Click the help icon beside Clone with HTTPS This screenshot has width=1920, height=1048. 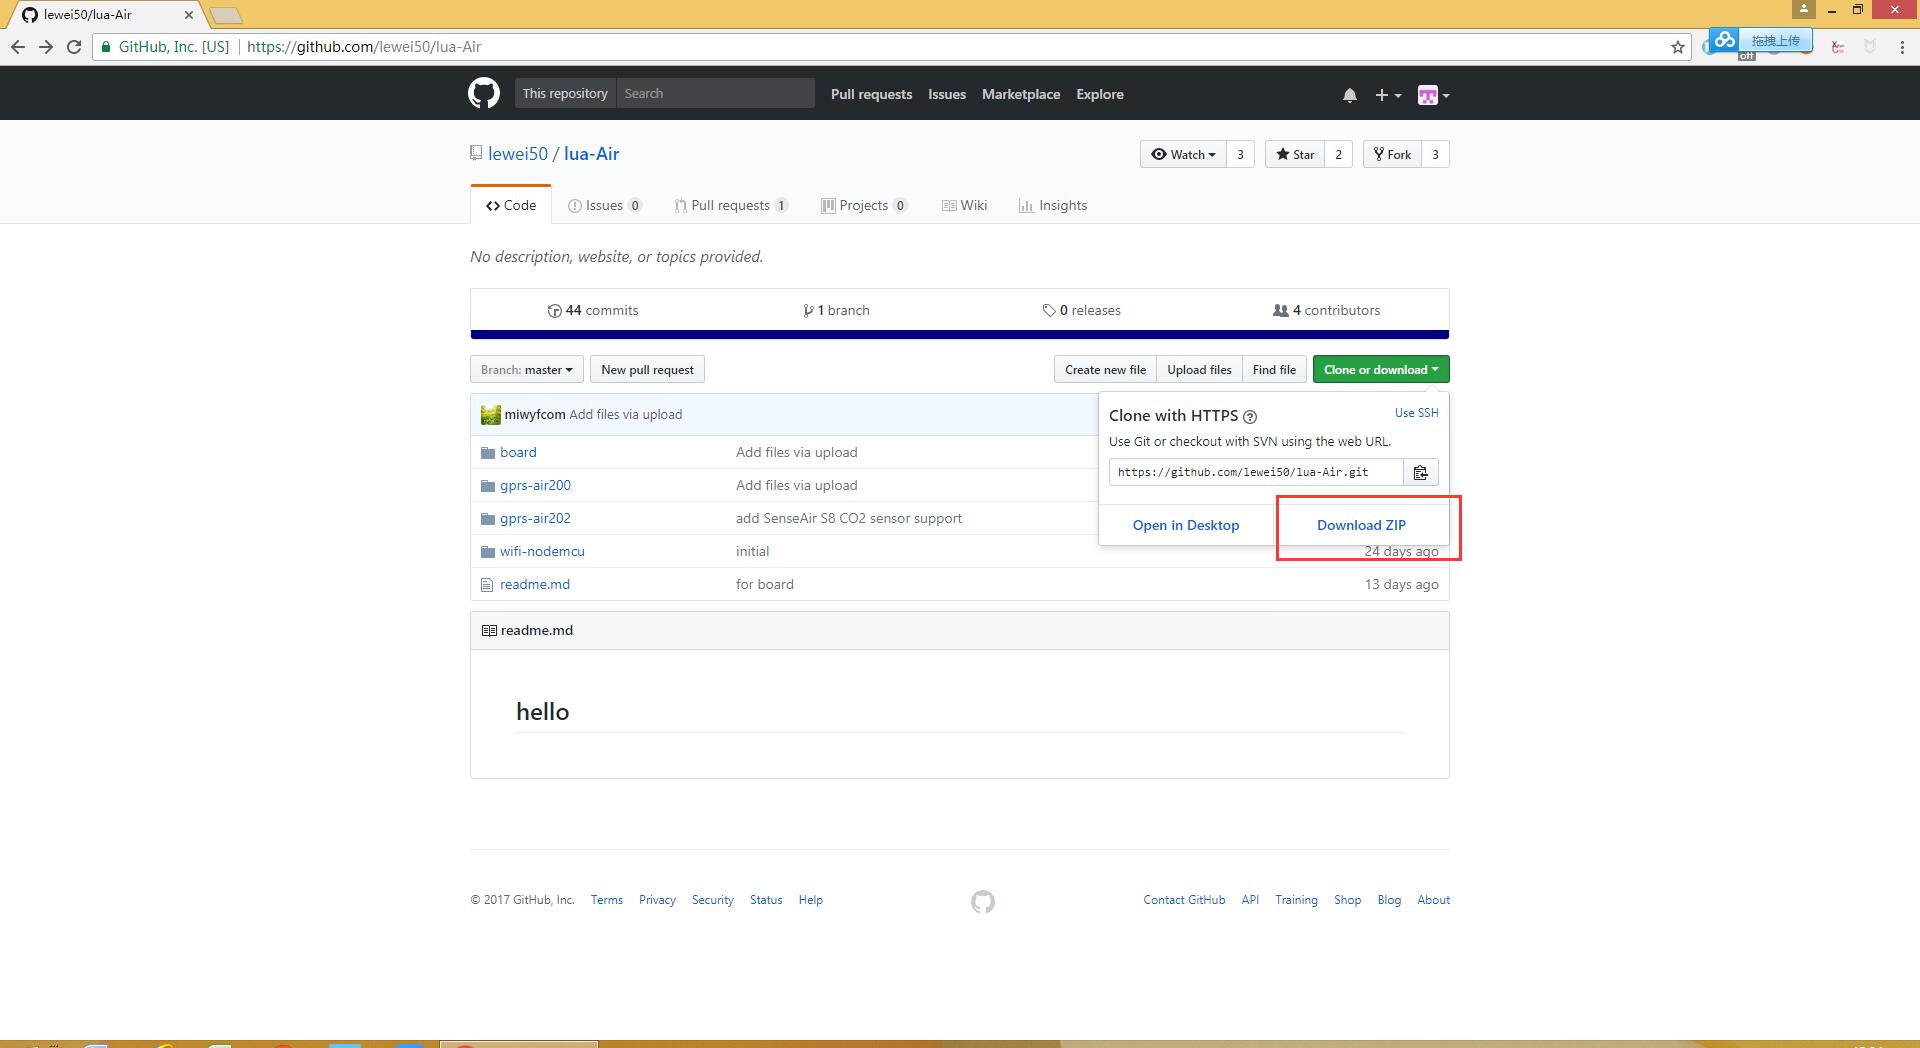(1250, 417)
